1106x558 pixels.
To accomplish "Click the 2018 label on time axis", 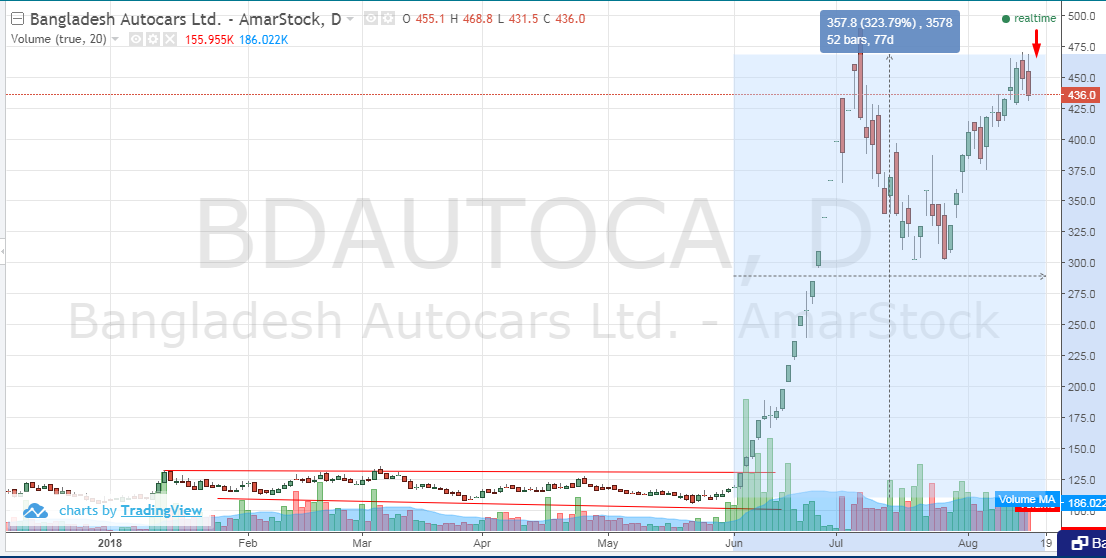I will (x=110, y=543).
